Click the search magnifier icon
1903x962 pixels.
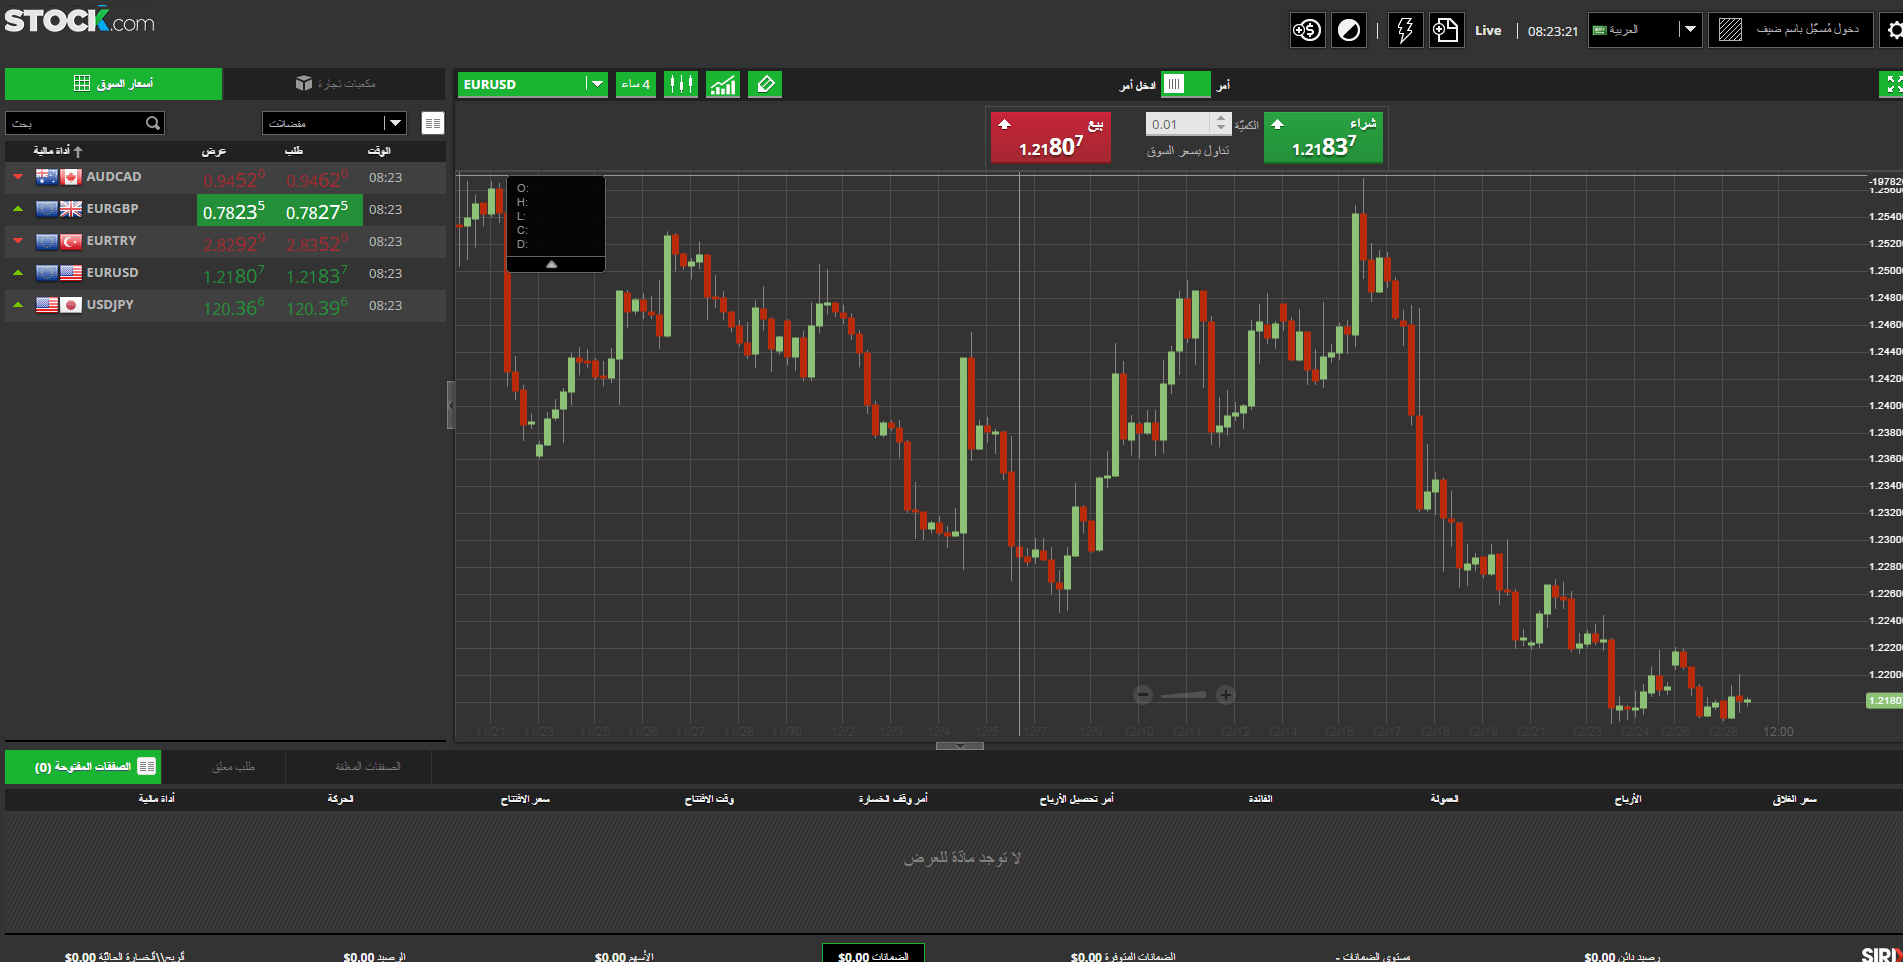click(152, 122)
